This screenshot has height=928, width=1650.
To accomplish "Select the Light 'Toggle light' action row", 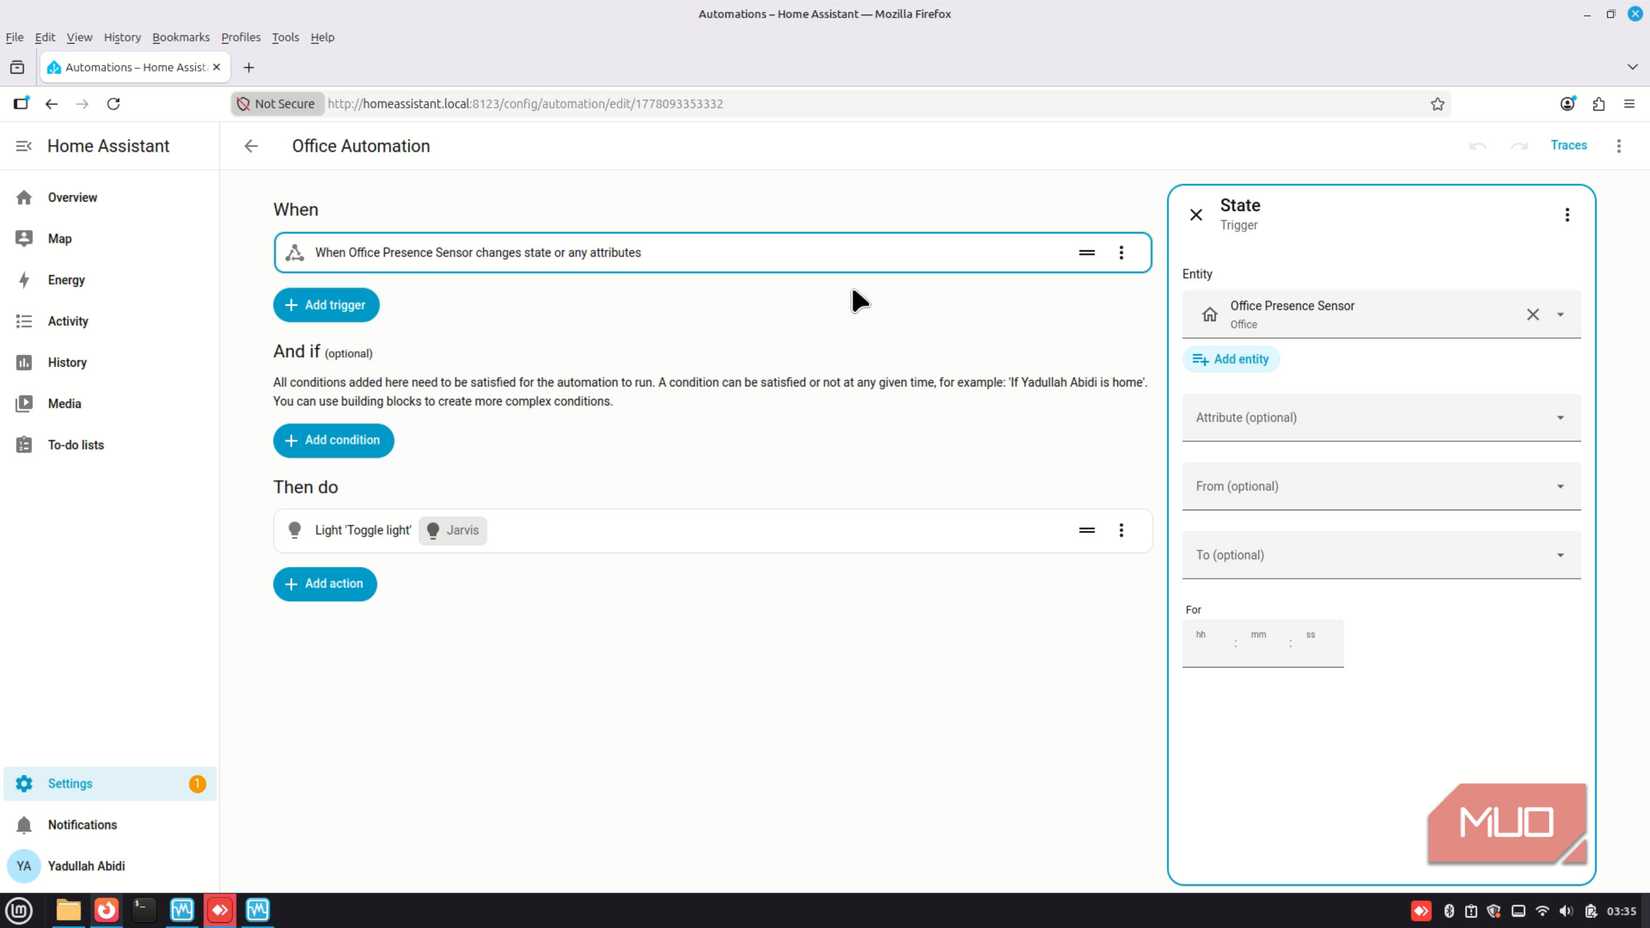I will [713, 531].
